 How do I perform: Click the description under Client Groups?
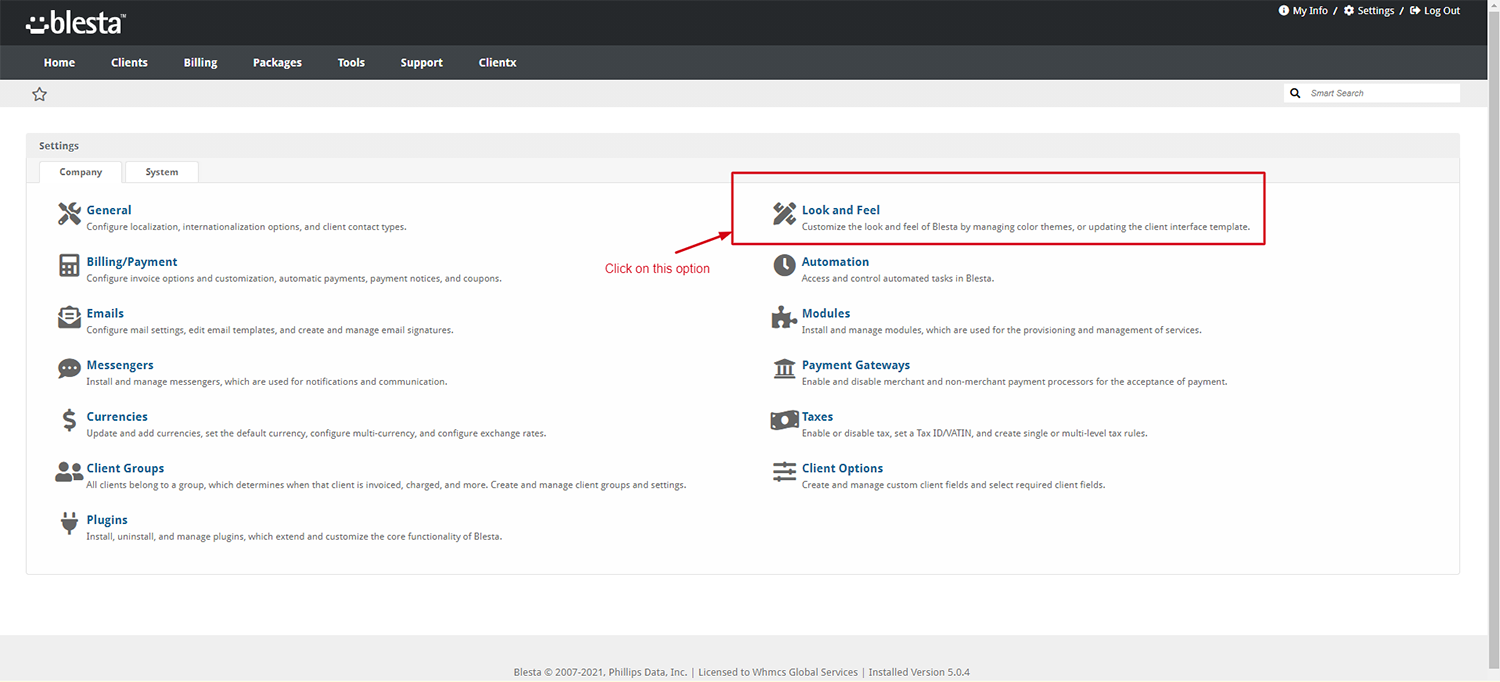tap(386, 485)
